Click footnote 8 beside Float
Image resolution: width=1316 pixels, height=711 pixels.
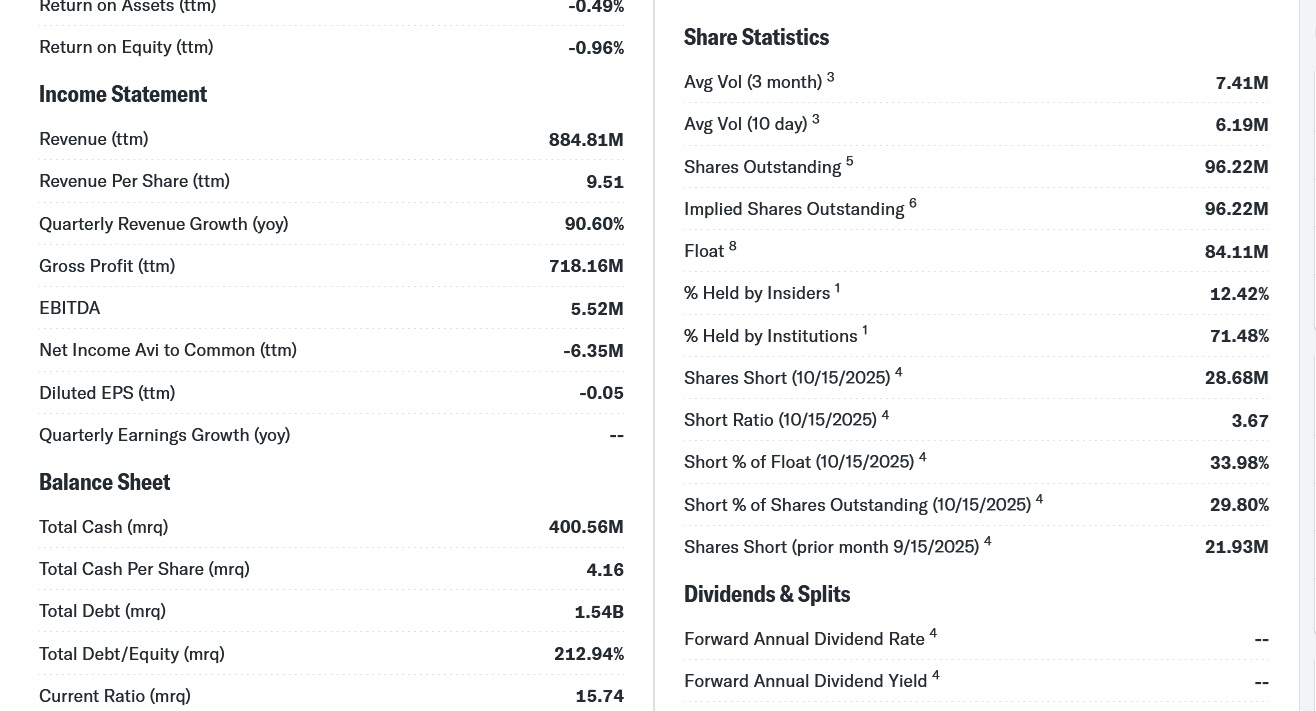(732, 246)
